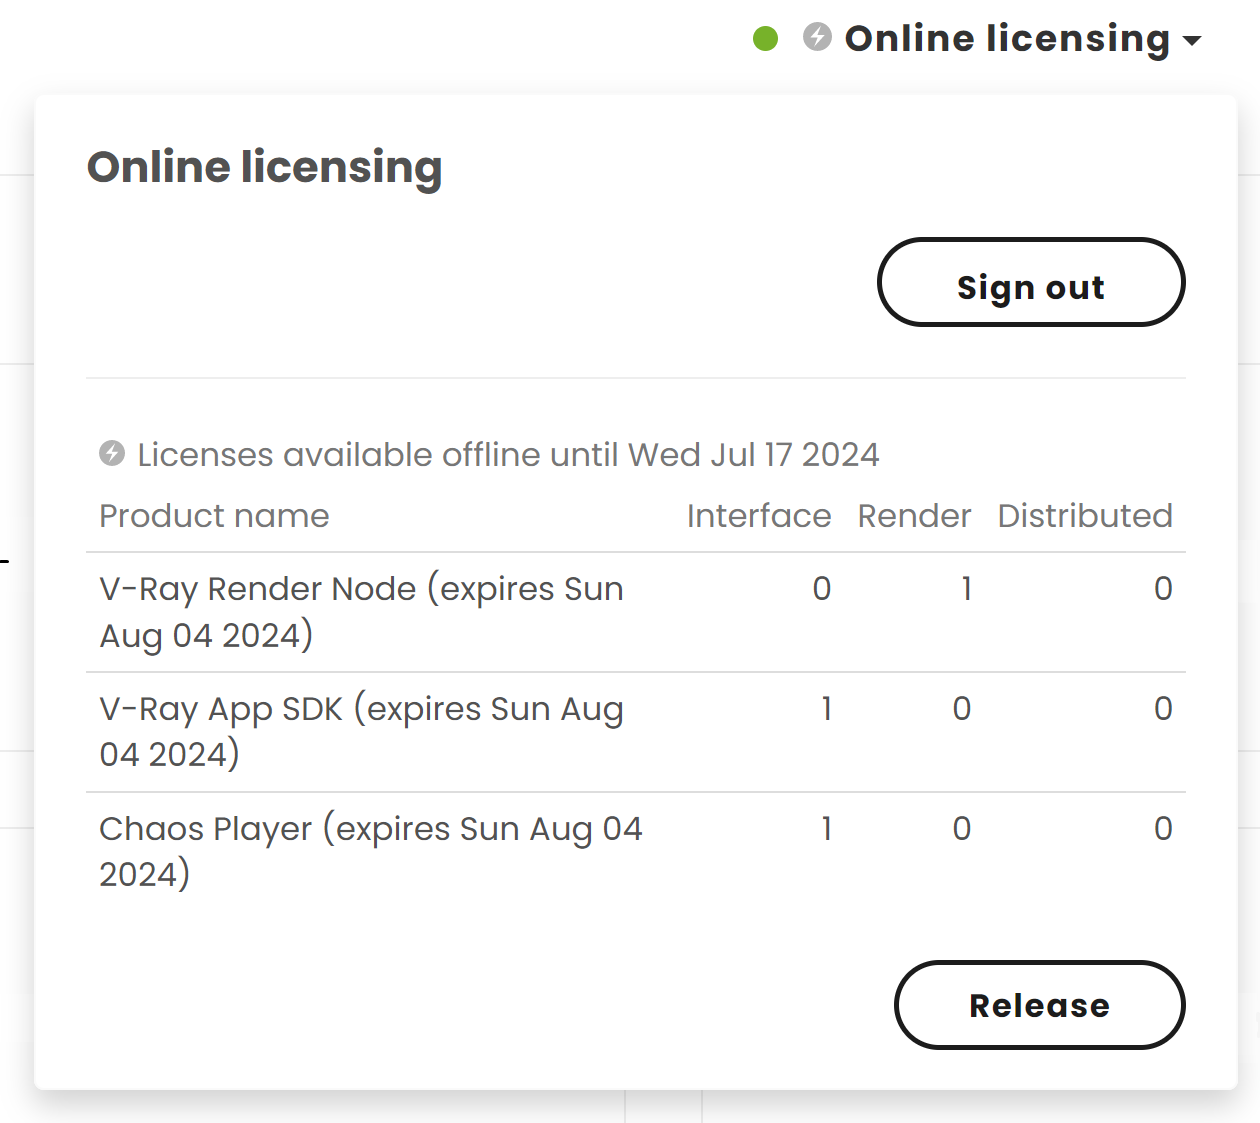1260x1123 pixels.
Task: Click the Render column header
Action: coord(914,516)
